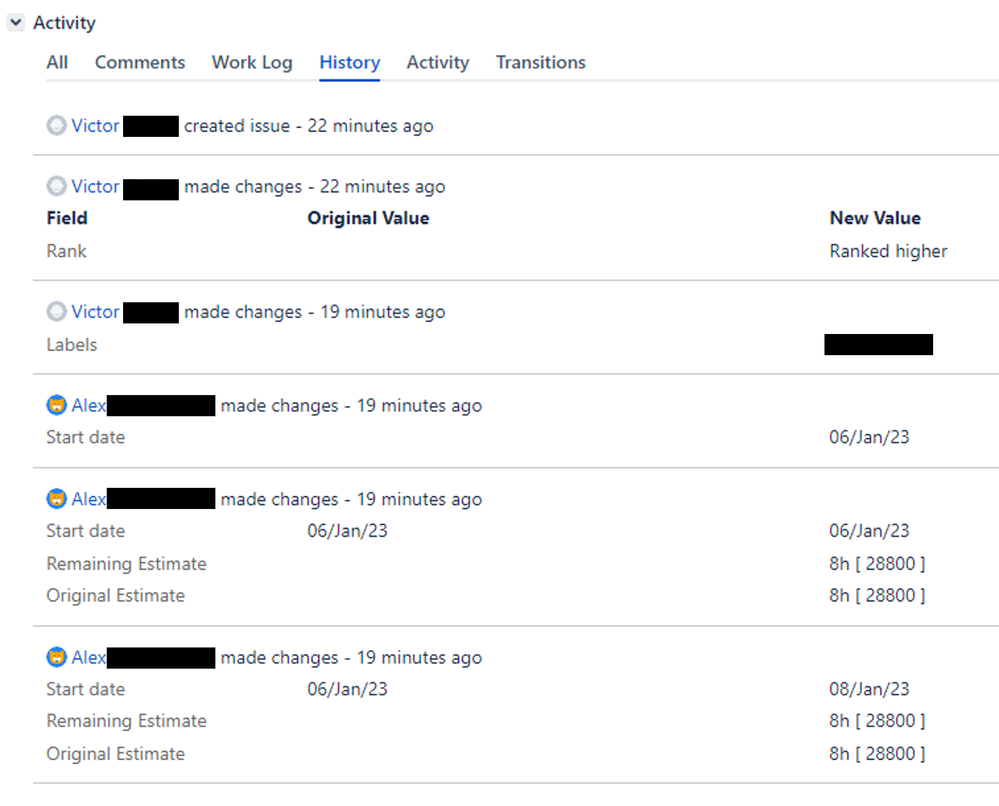The image size is (999, 806).
Task: Open the Work Log tab
Action: [x=252, y=62]
